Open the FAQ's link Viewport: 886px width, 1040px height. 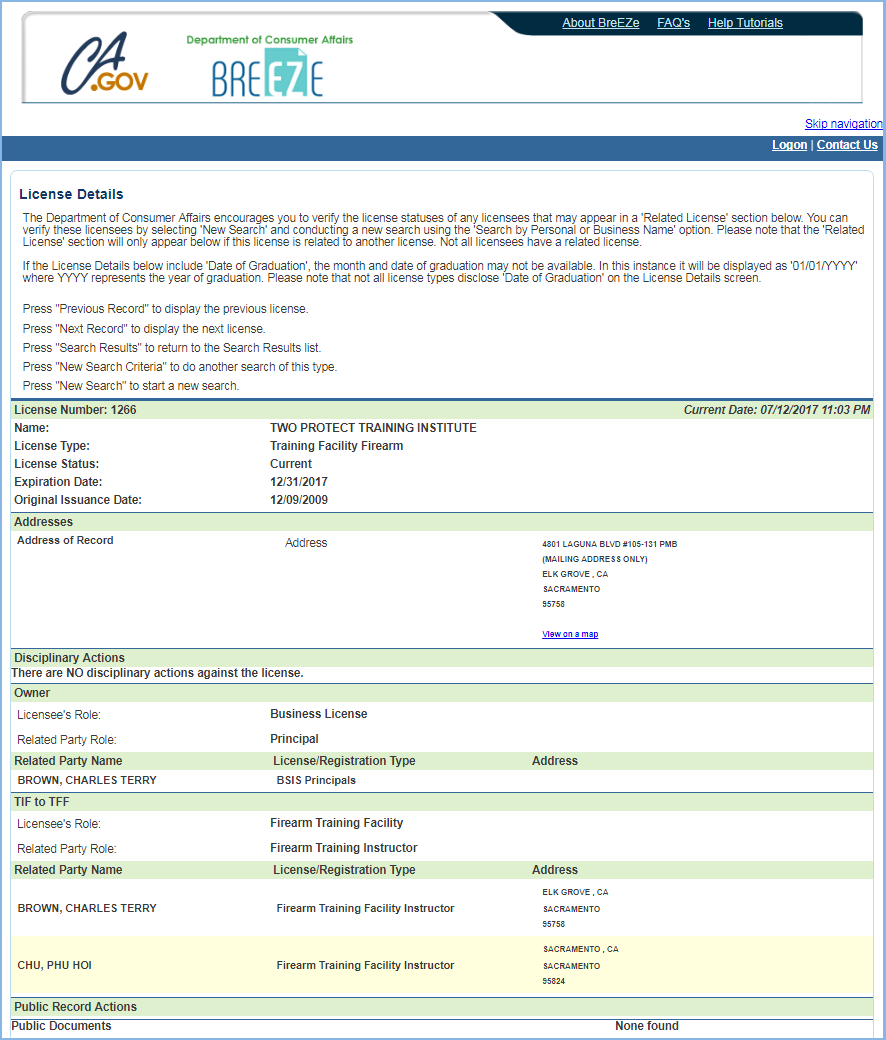click(673, 23)
